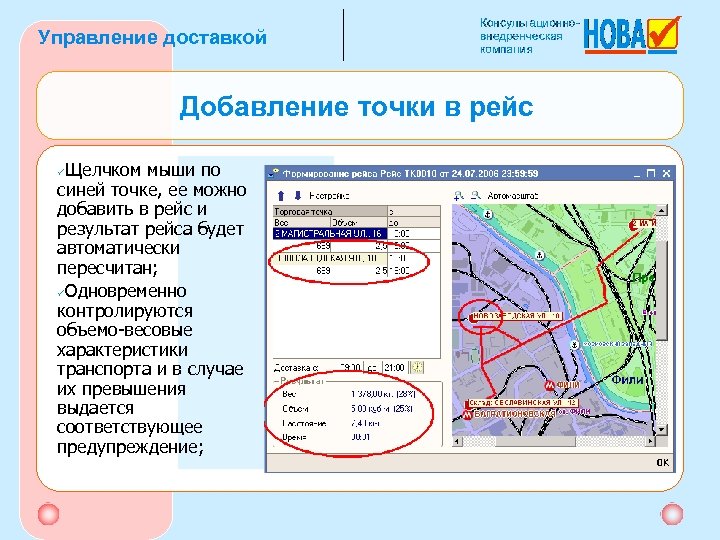720x540 pixels.
Task: Click the bottom-left round slide button
Action: point(49,514)
